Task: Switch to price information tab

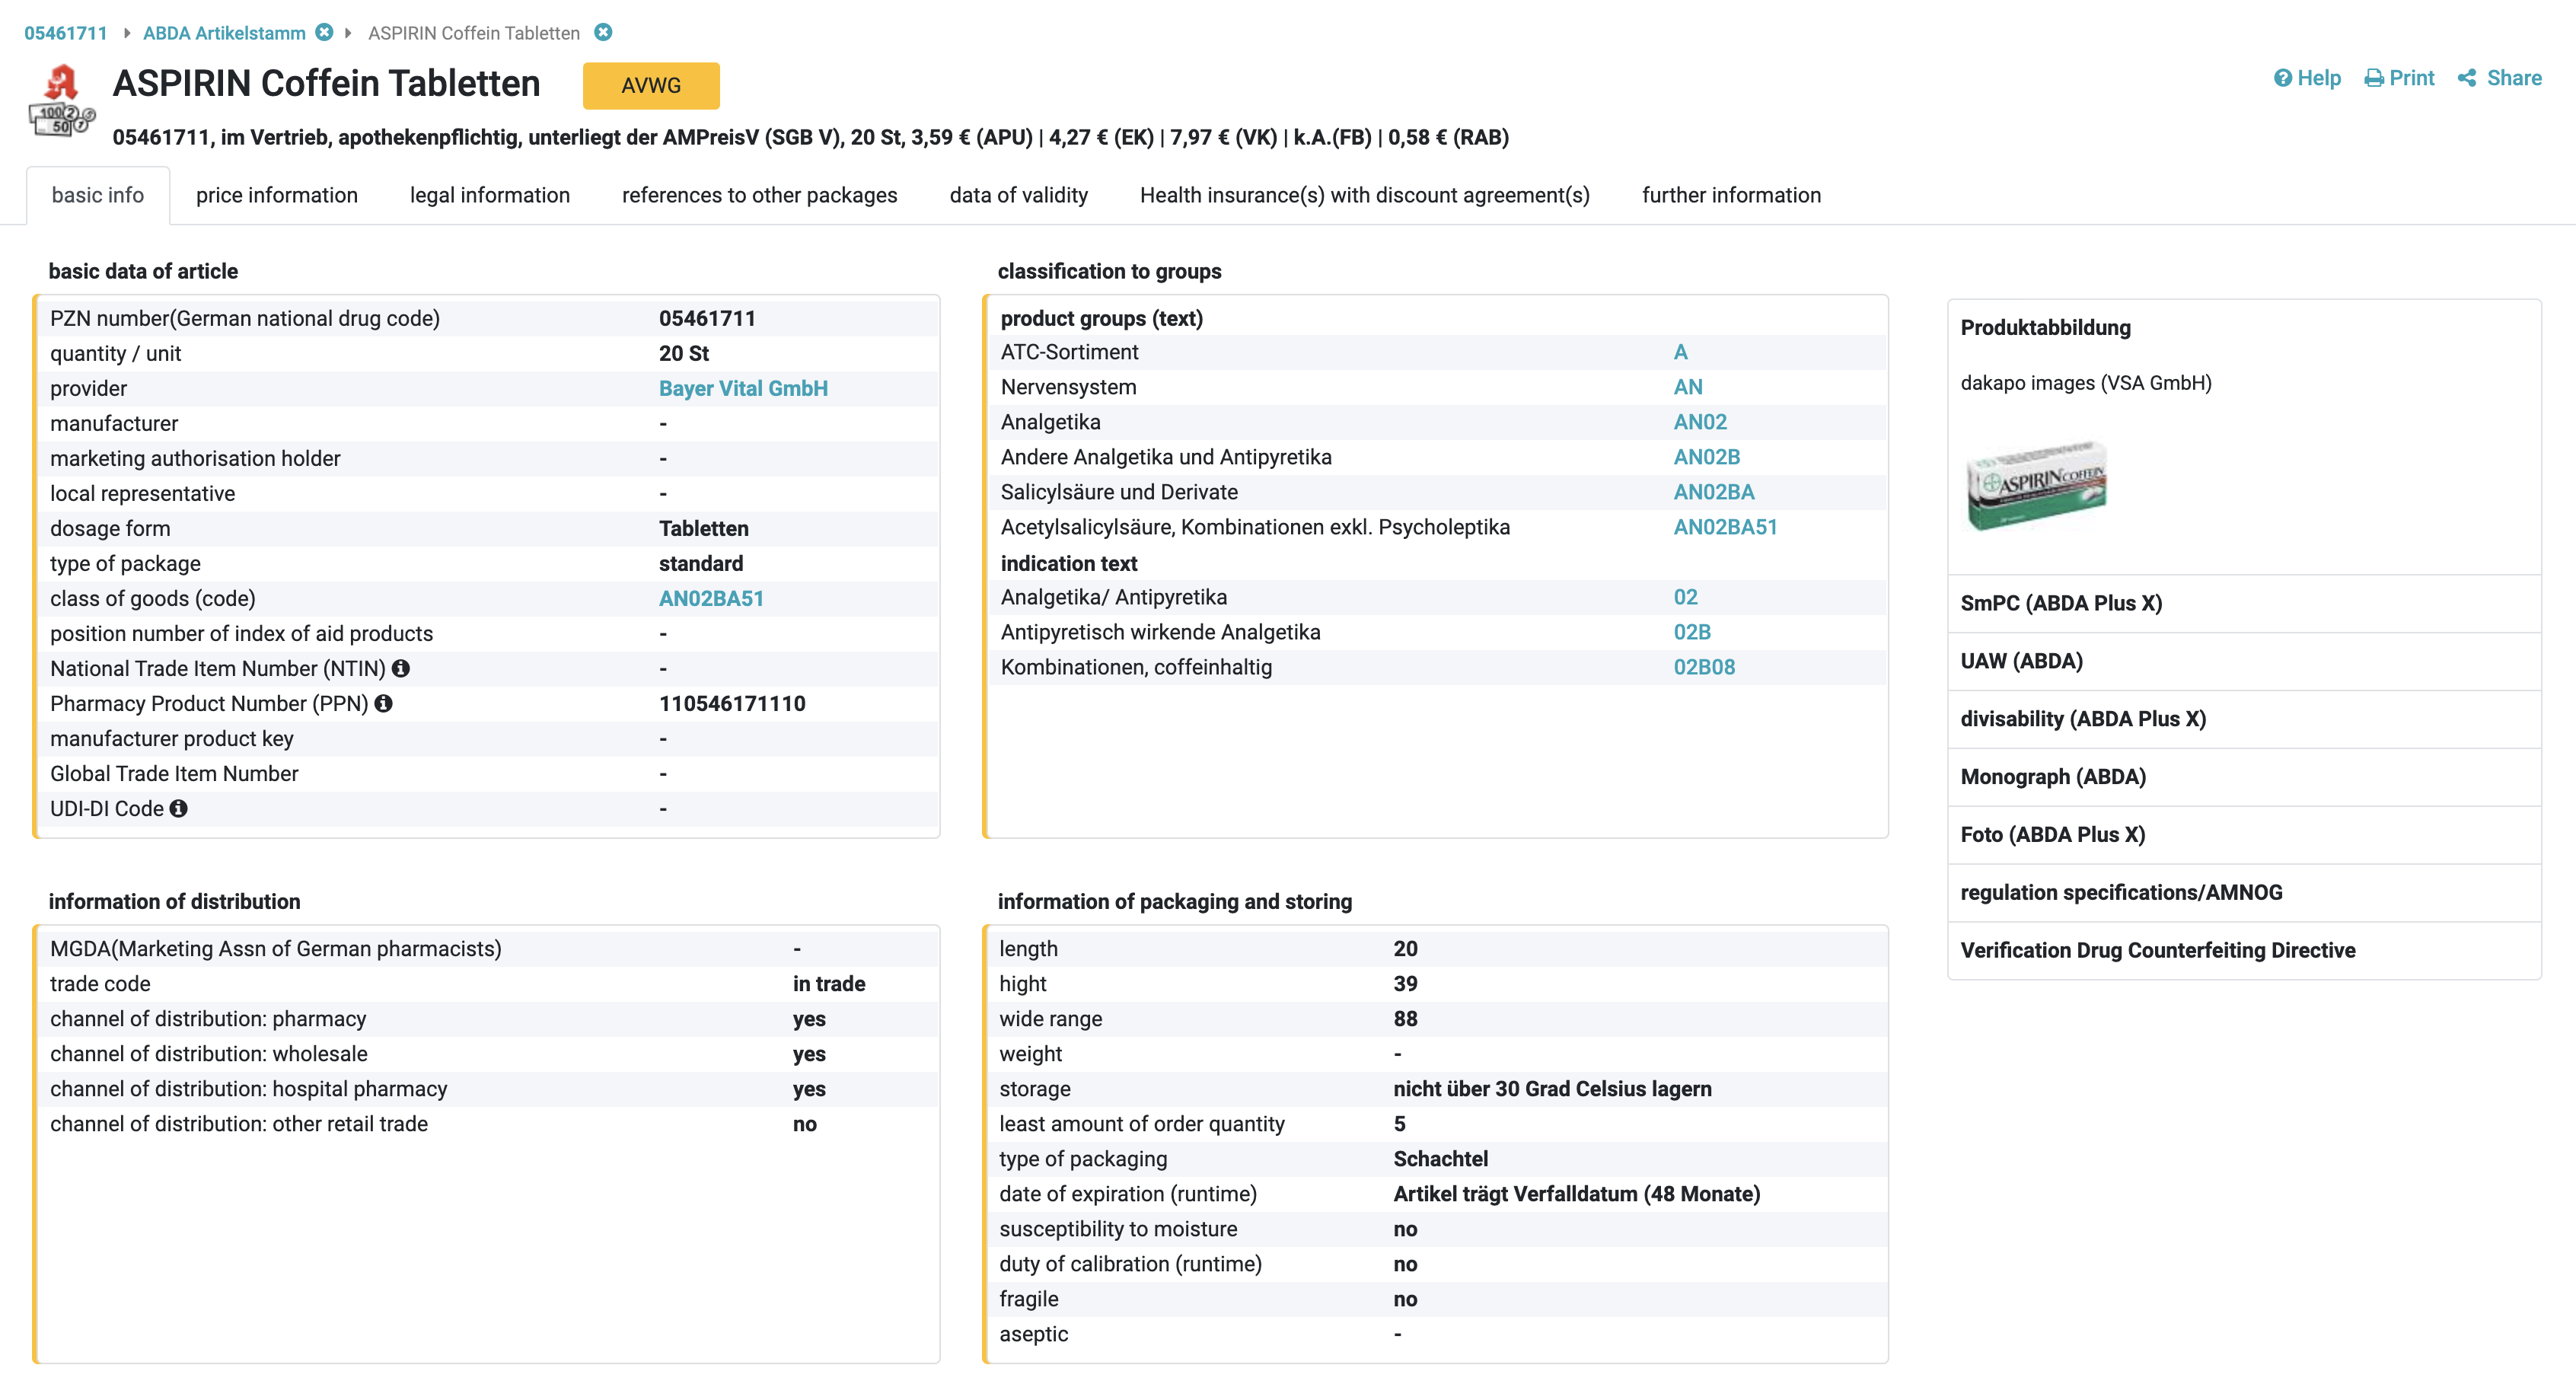Action: coord(277,195)
